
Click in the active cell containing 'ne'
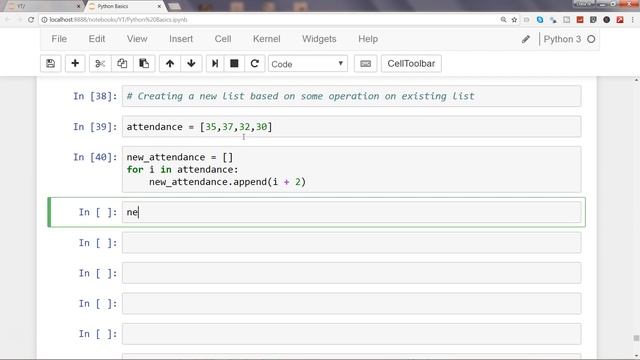point(351,212)
